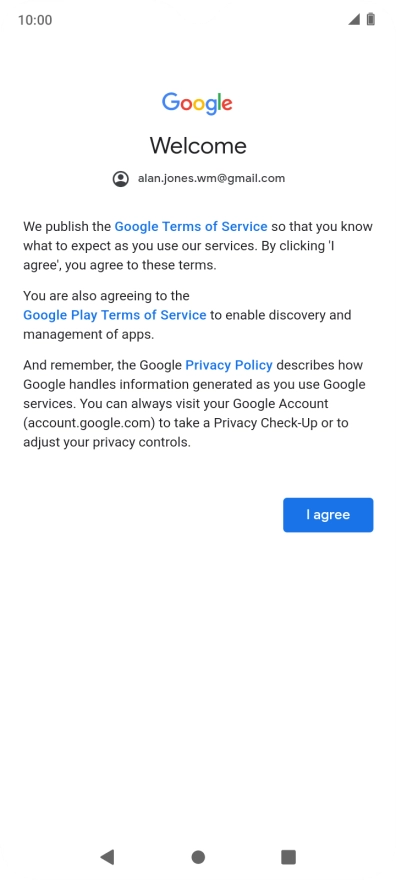Tap the Android home circle button
396x880 pixels.
coord(198,857)
